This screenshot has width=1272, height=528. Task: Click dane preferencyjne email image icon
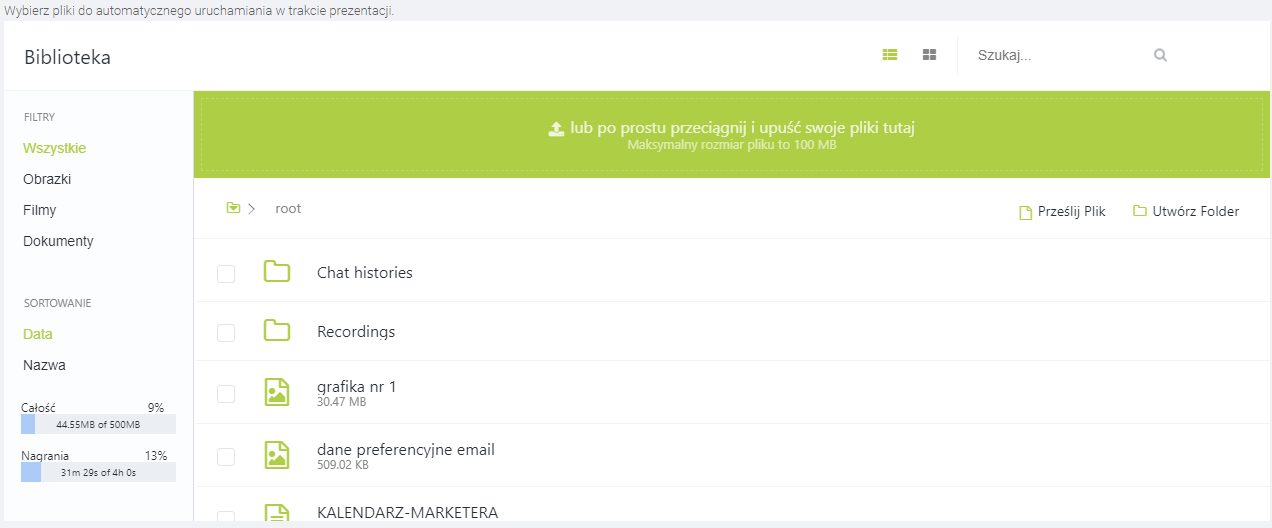coord(277,455)
